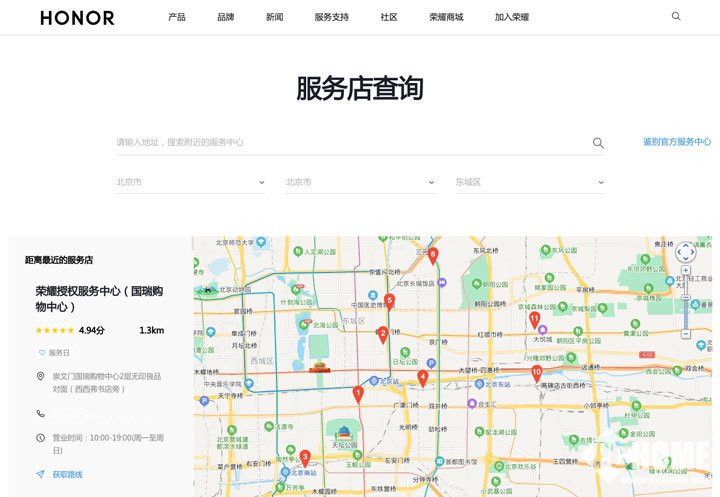This screenshot has width=720, height=497.
Task: Zoom in using map plus button
Action: click(685, 271)
